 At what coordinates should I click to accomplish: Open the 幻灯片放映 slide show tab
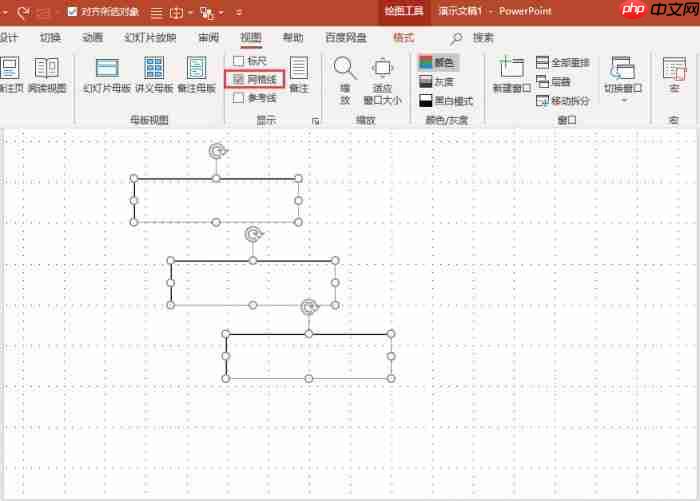(x=150, y=38)
